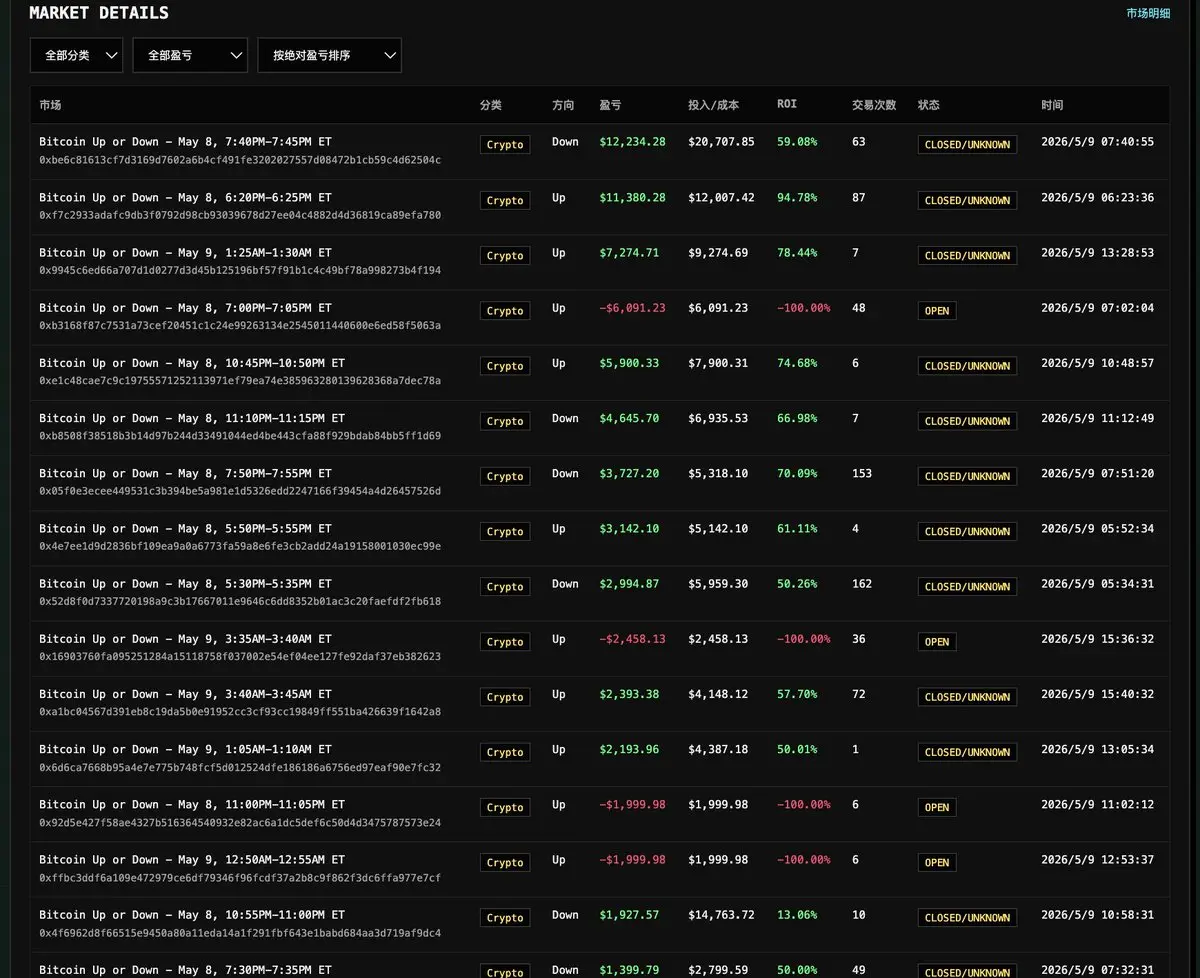Image resolution: width=1200 pixels, height=978 pixels.
Task: Open market May 9, 3:40AM-3:45AM ET
Action: pos(185,694)
